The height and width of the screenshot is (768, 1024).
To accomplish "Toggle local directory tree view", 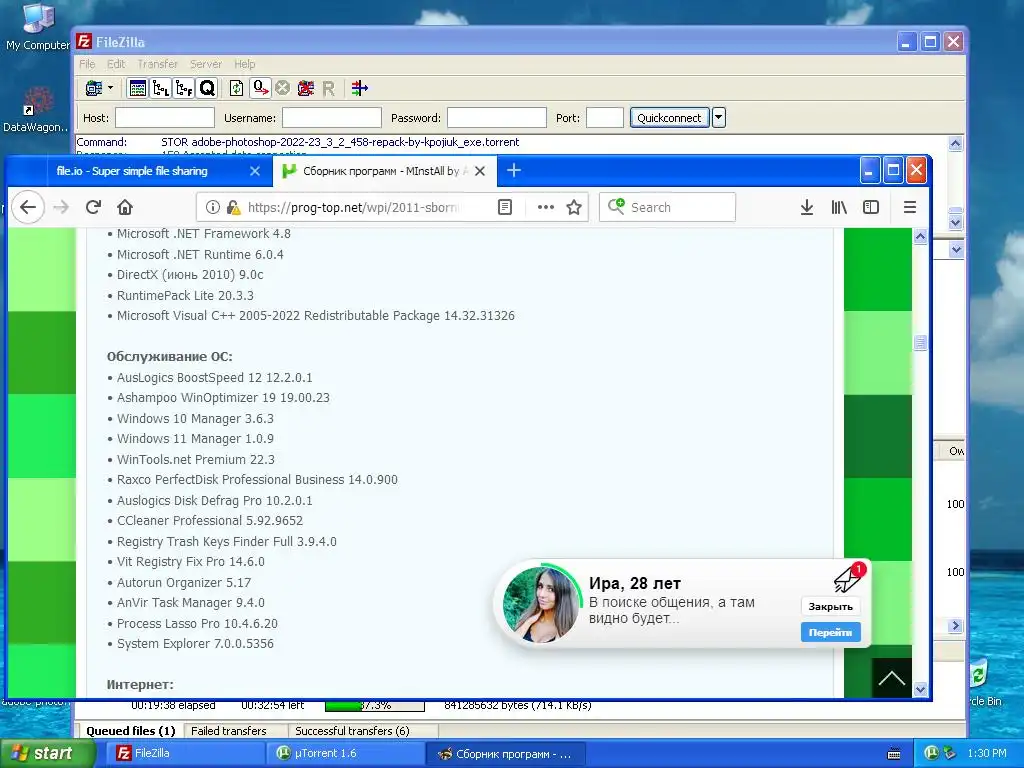I will [x=161, y=88].
